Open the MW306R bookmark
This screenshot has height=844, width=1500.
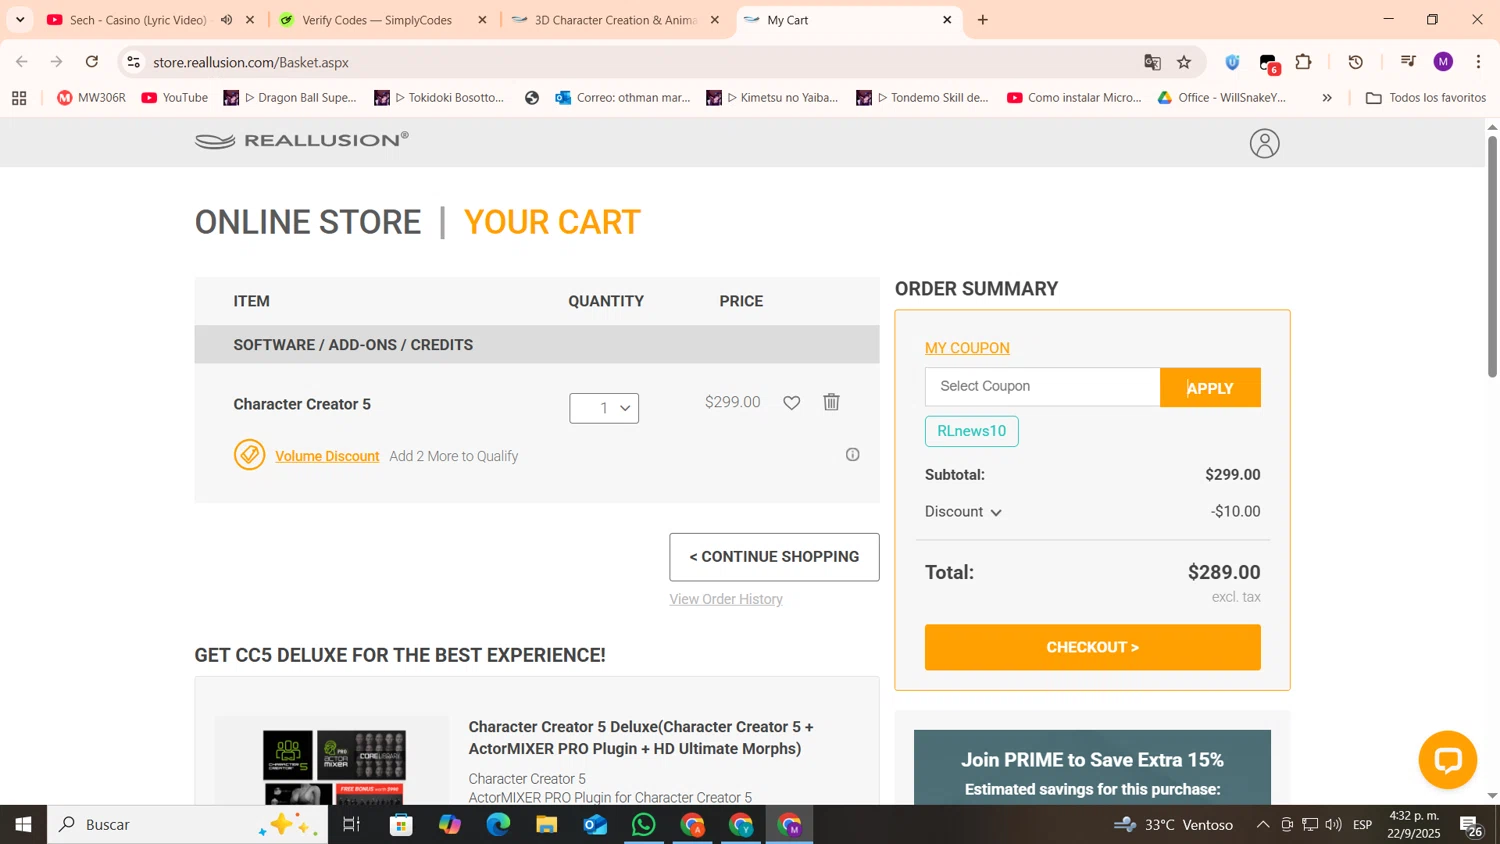(91, 98)
